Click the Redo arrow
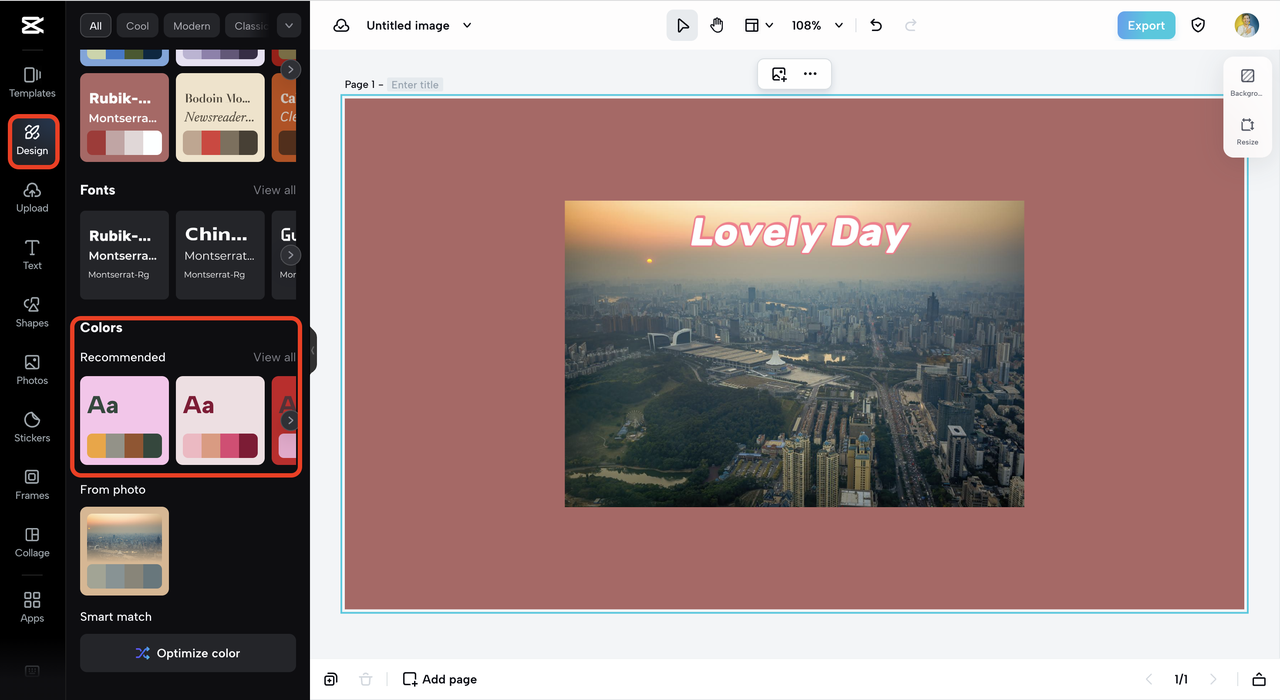This screenshot has height=700, width=1280. (910, 25)
